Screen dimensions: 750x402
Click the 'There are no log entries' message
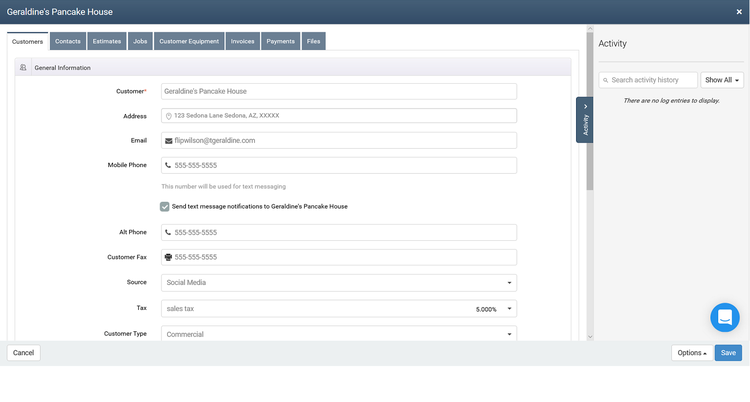pos(671,100)
